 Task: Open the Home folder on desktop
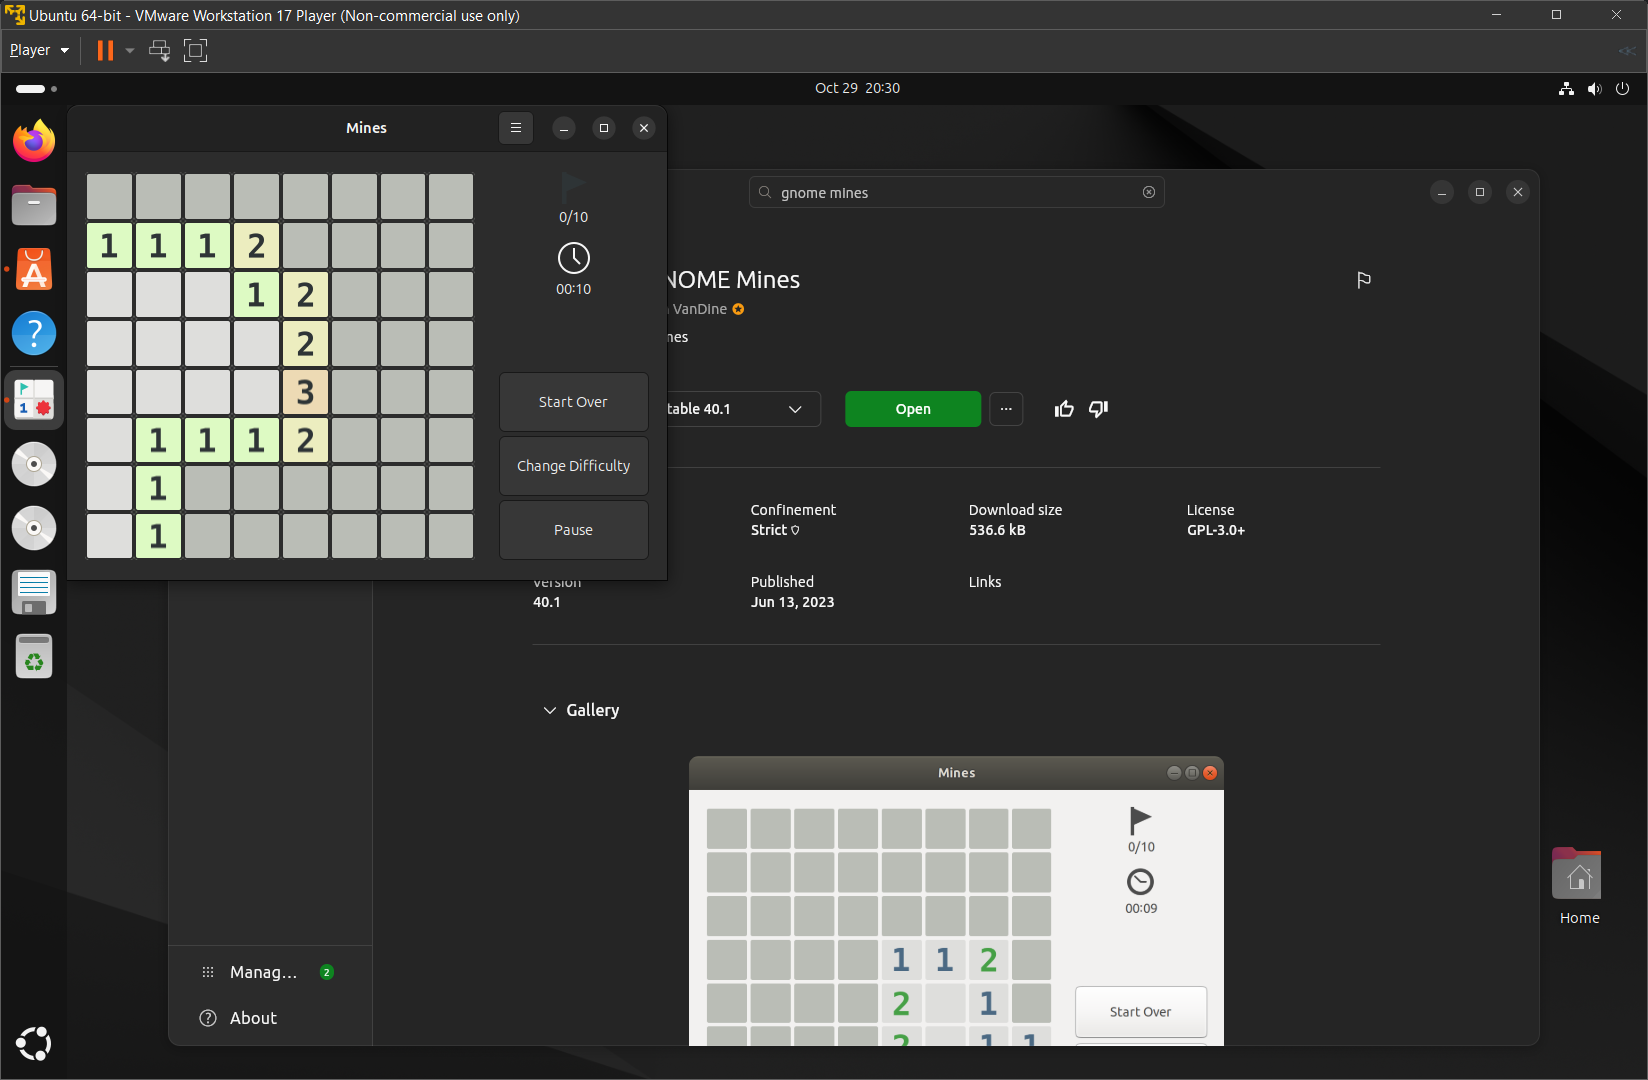pyautogui.click(x=1578, y=887)
